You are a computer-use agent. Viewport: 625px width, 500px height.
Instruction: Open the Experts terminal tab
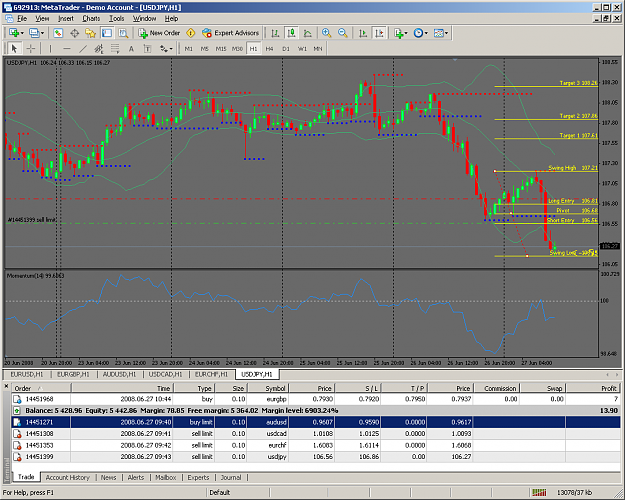click(x=198, y=477)
